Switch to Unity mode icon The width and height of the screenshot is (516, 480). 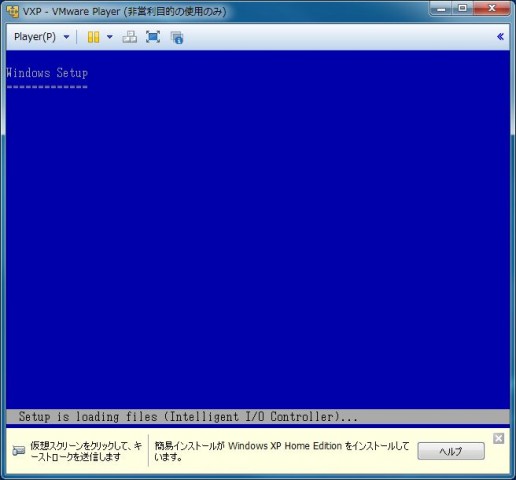[x=177, y=37]
